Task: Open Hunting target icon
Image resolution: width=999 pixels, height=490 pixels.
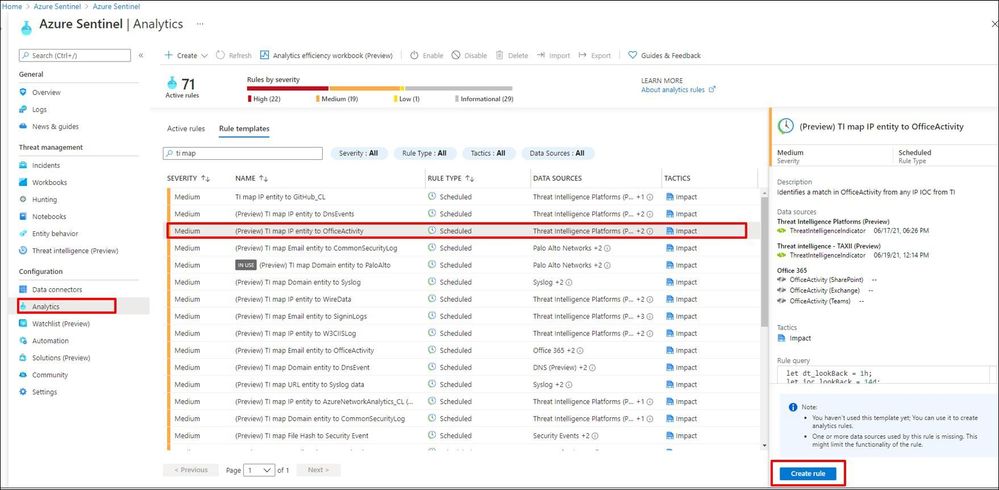Action: pos(23,199)
